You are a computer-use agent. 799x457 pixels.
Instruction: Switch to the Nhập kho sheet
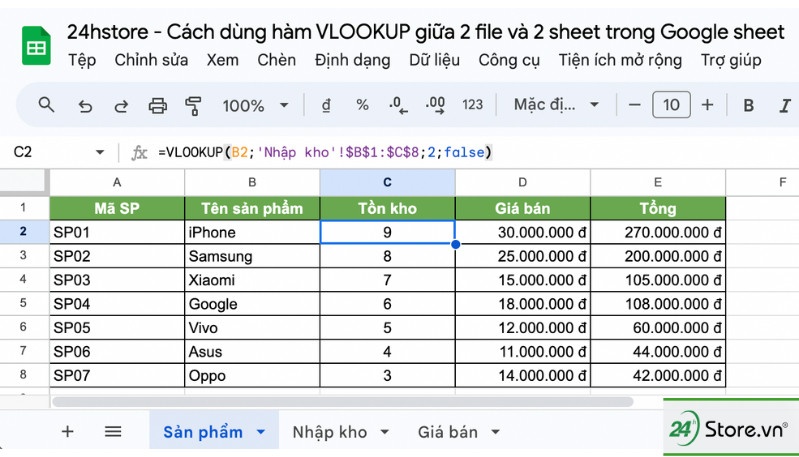point(330,432)
